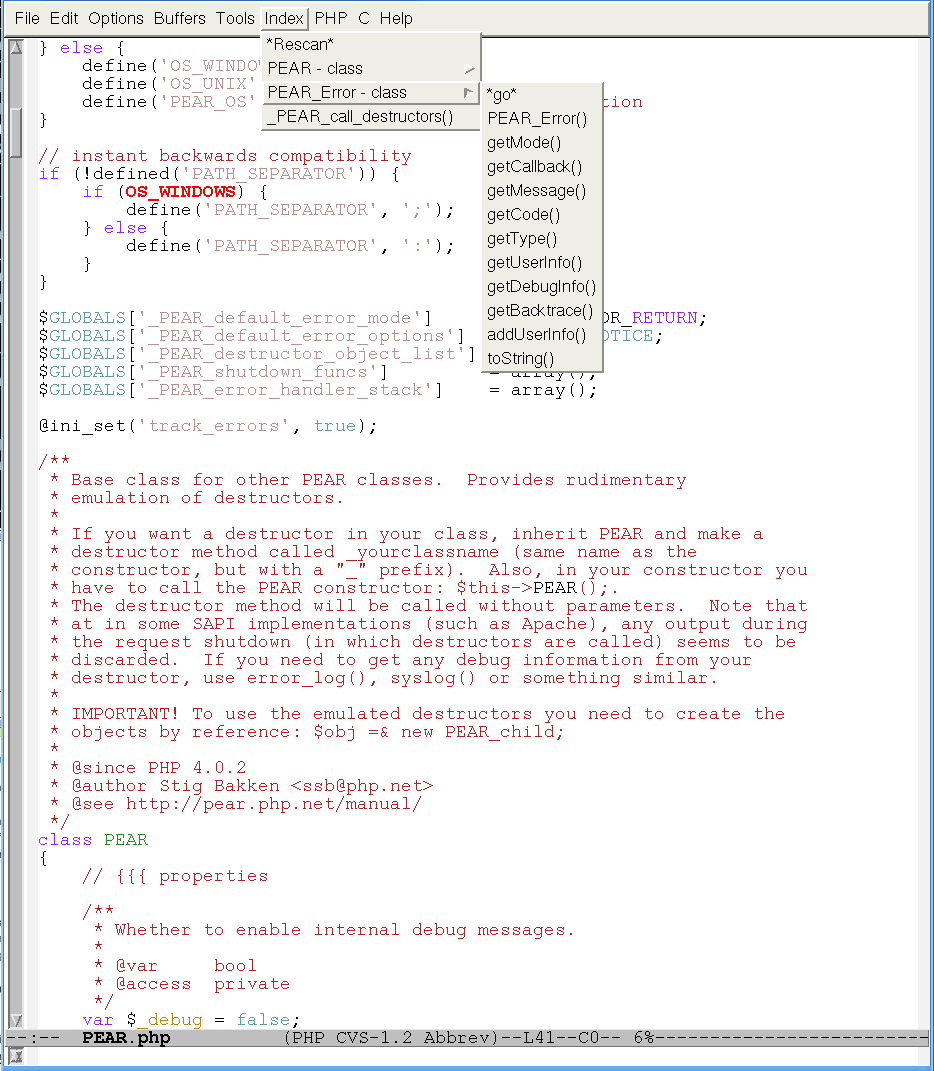
Task: Click the IMPORTANT! word in the comment
Action: (x=125, y=714)
